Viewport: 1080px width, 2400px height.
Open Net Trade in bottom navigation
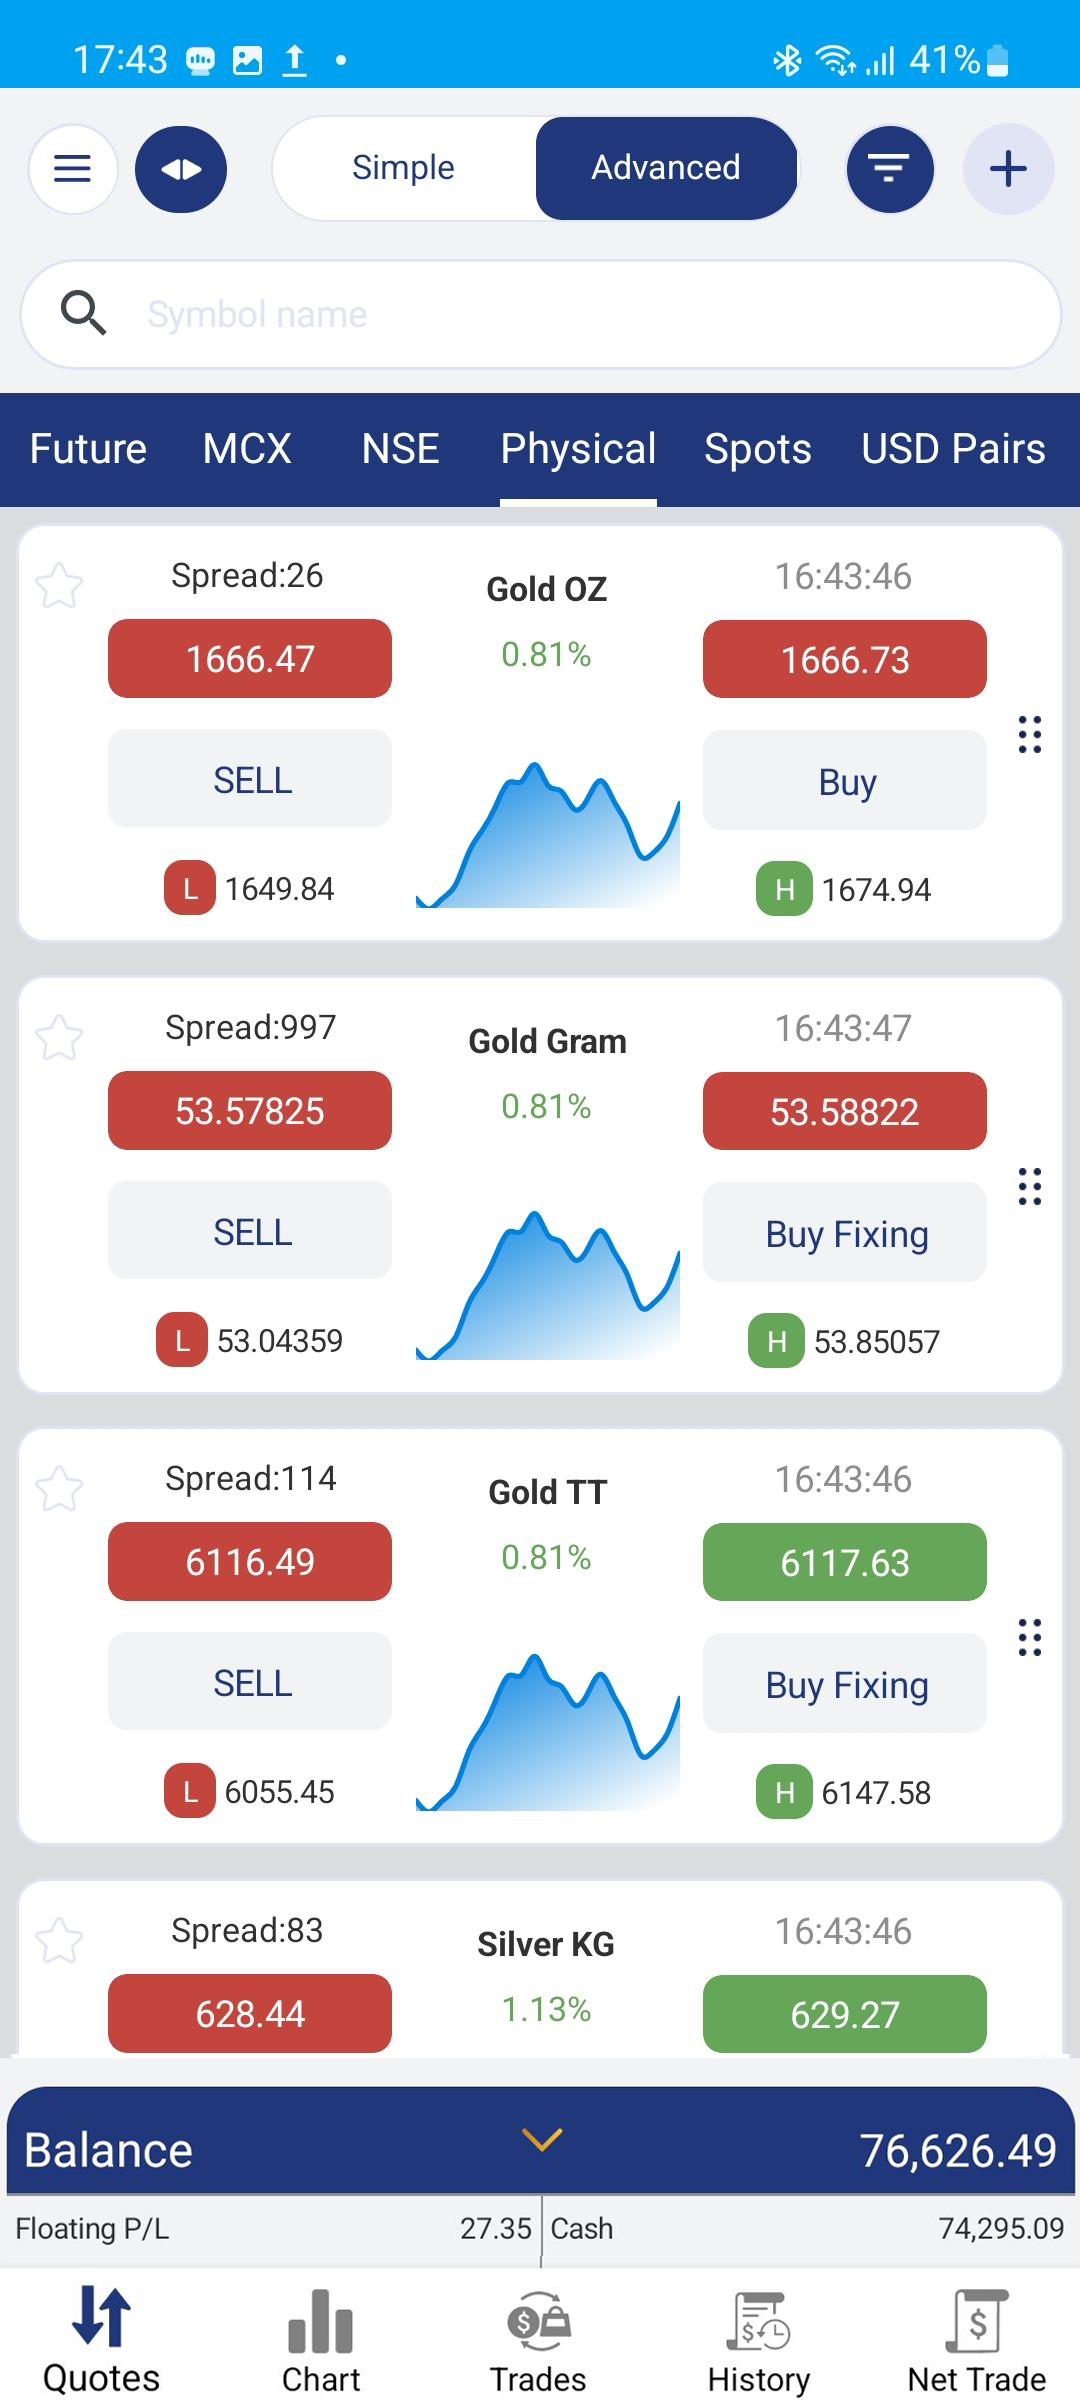pyautogui.click(x=976, y=2340)
